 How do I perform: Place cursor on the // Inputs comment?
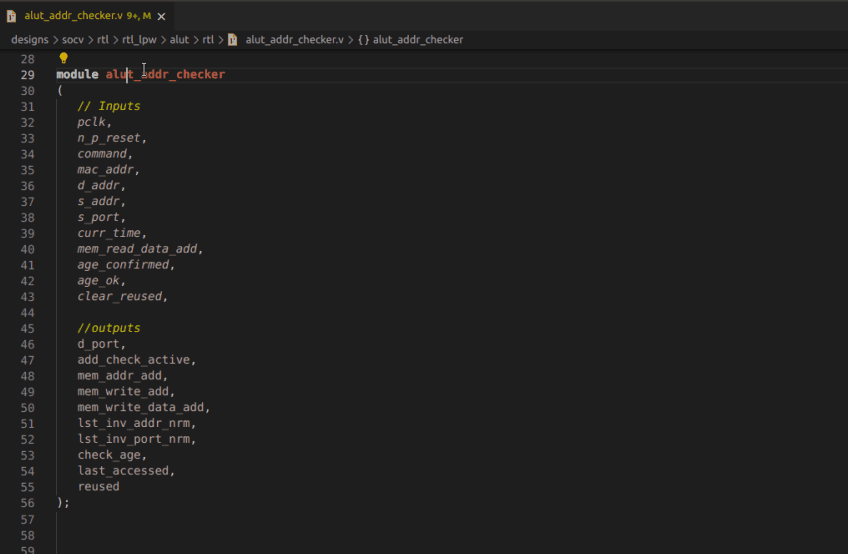pyautogui.click(x=108, y=106)
